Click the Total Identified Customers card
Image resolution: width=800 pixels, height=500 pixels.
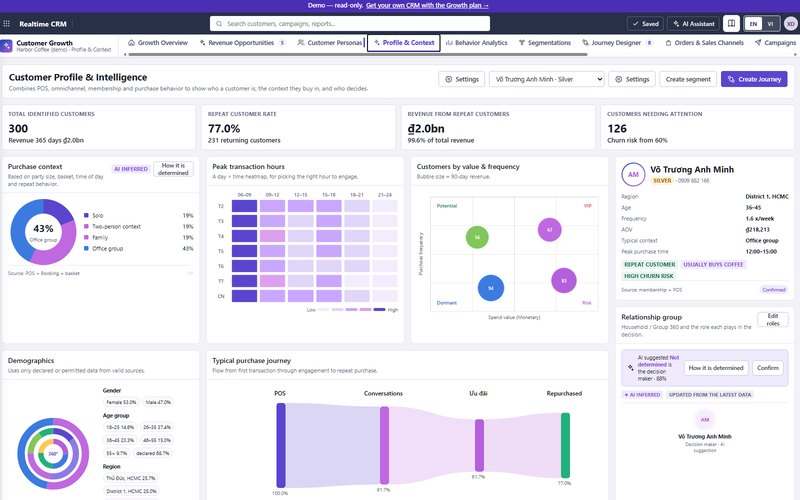coord(99,127)
